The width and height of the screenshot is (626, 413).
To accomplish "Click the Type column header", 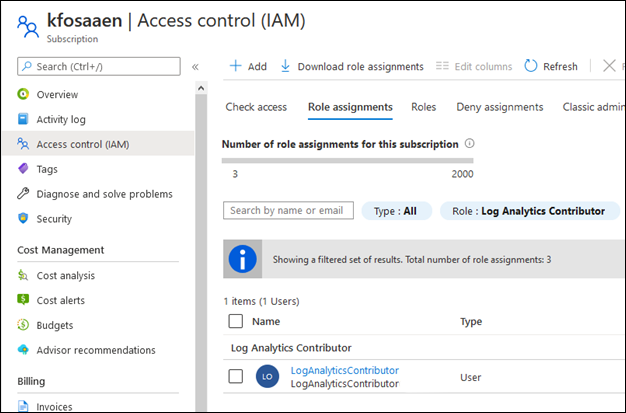I will point(471,322).
